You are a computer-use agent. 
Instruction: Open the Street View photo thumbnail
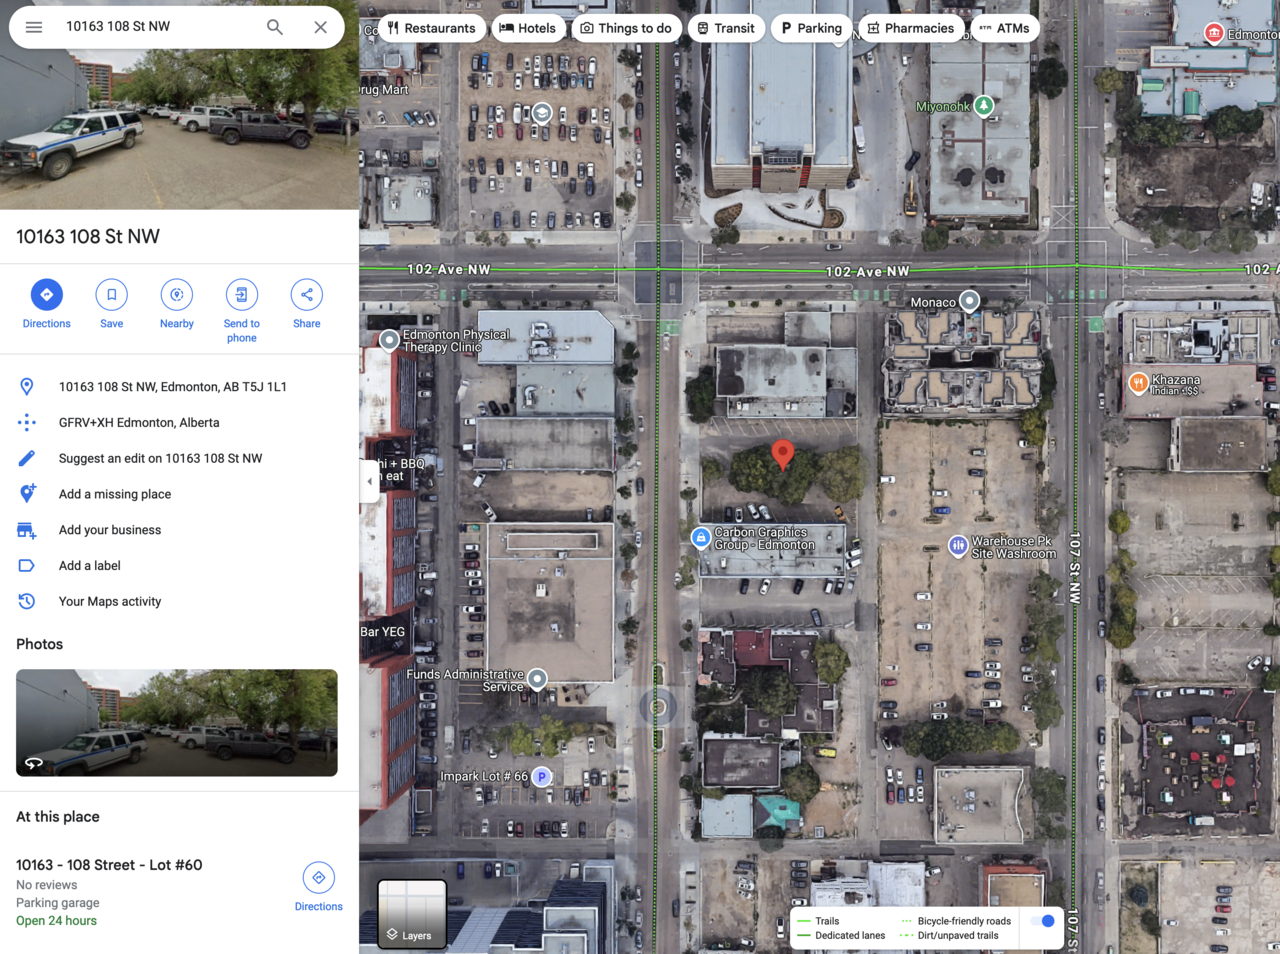[177, 722]
